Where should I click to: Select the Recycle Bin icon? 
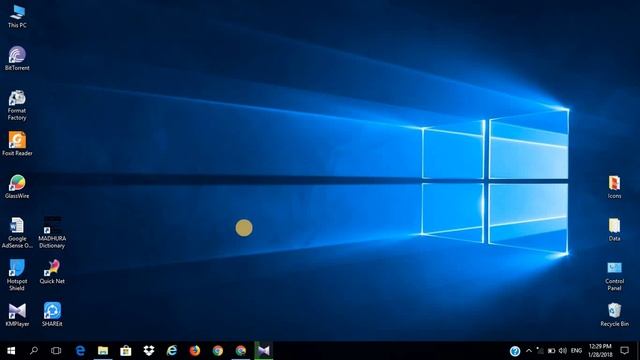pos(614,315)
